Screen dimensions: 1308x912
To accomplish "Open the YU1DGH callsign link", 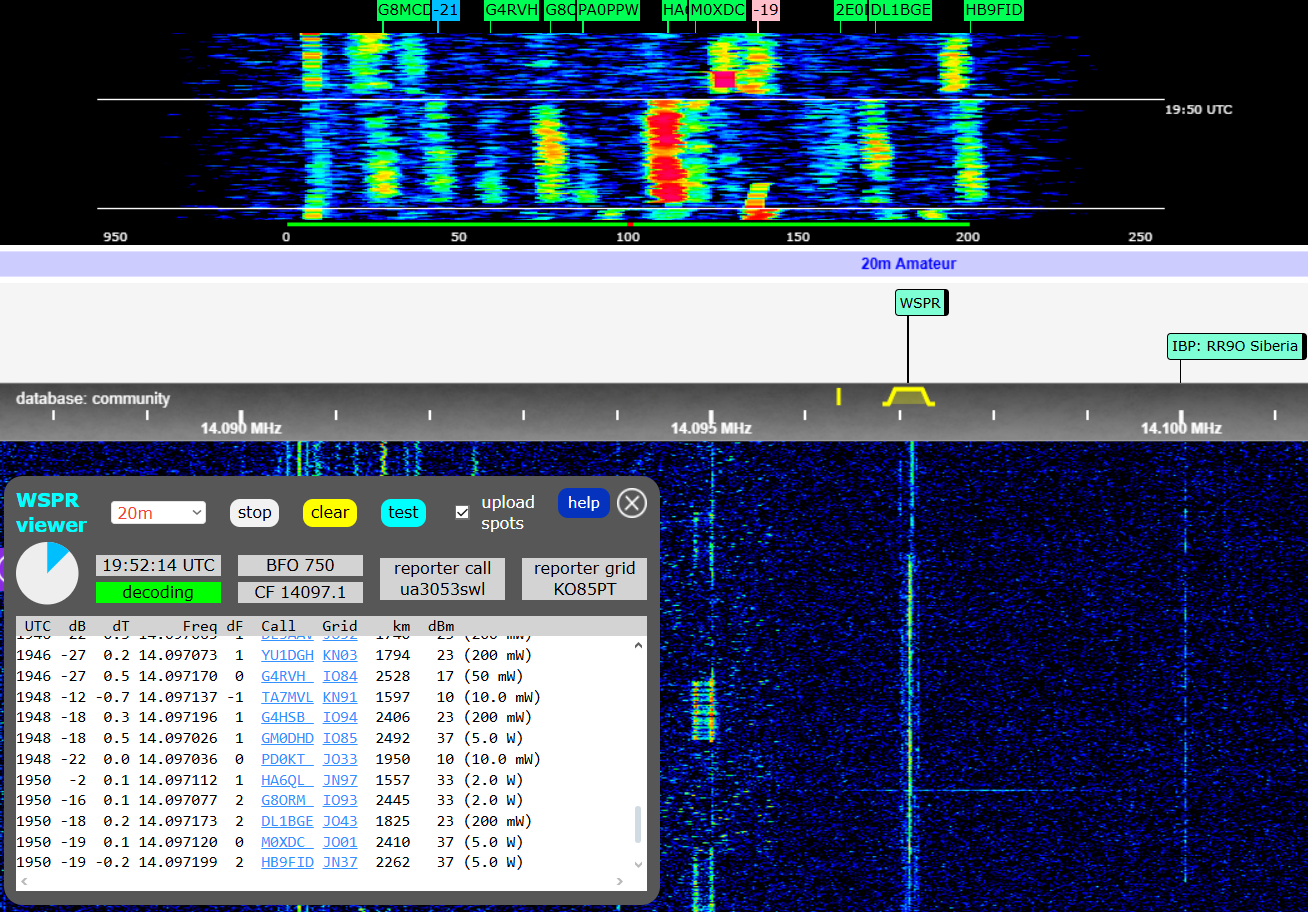I will [287, 655].
